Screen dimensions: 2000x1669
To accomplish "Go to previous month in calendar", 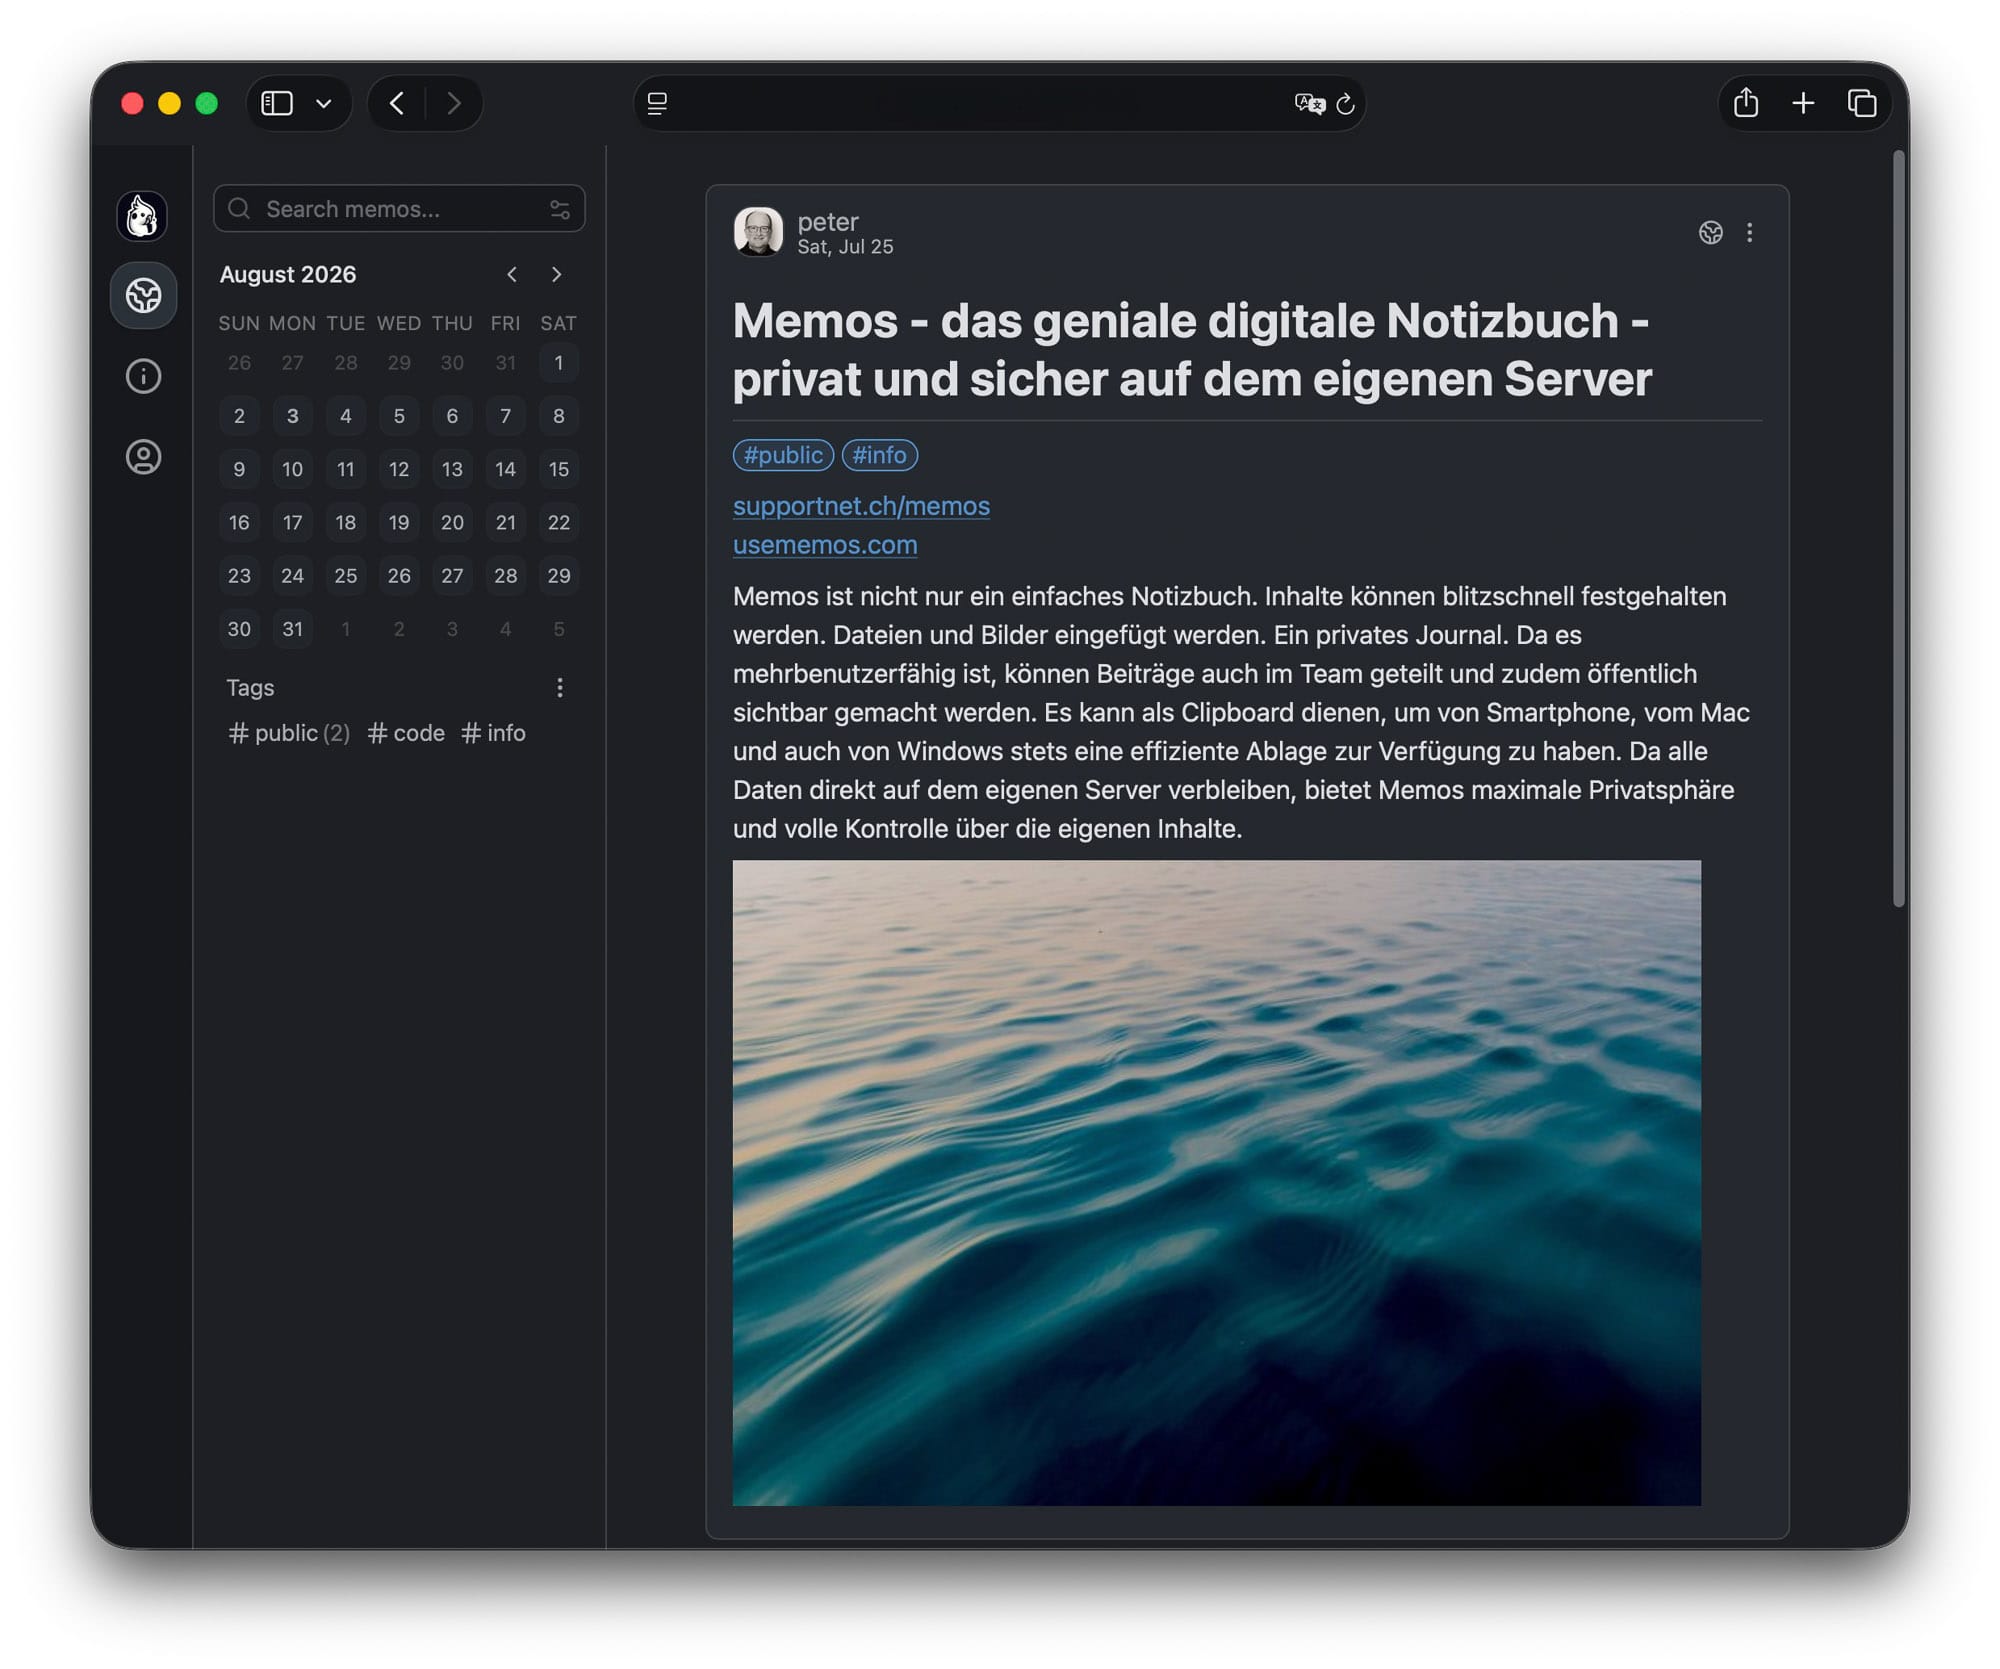I will 512,274.
